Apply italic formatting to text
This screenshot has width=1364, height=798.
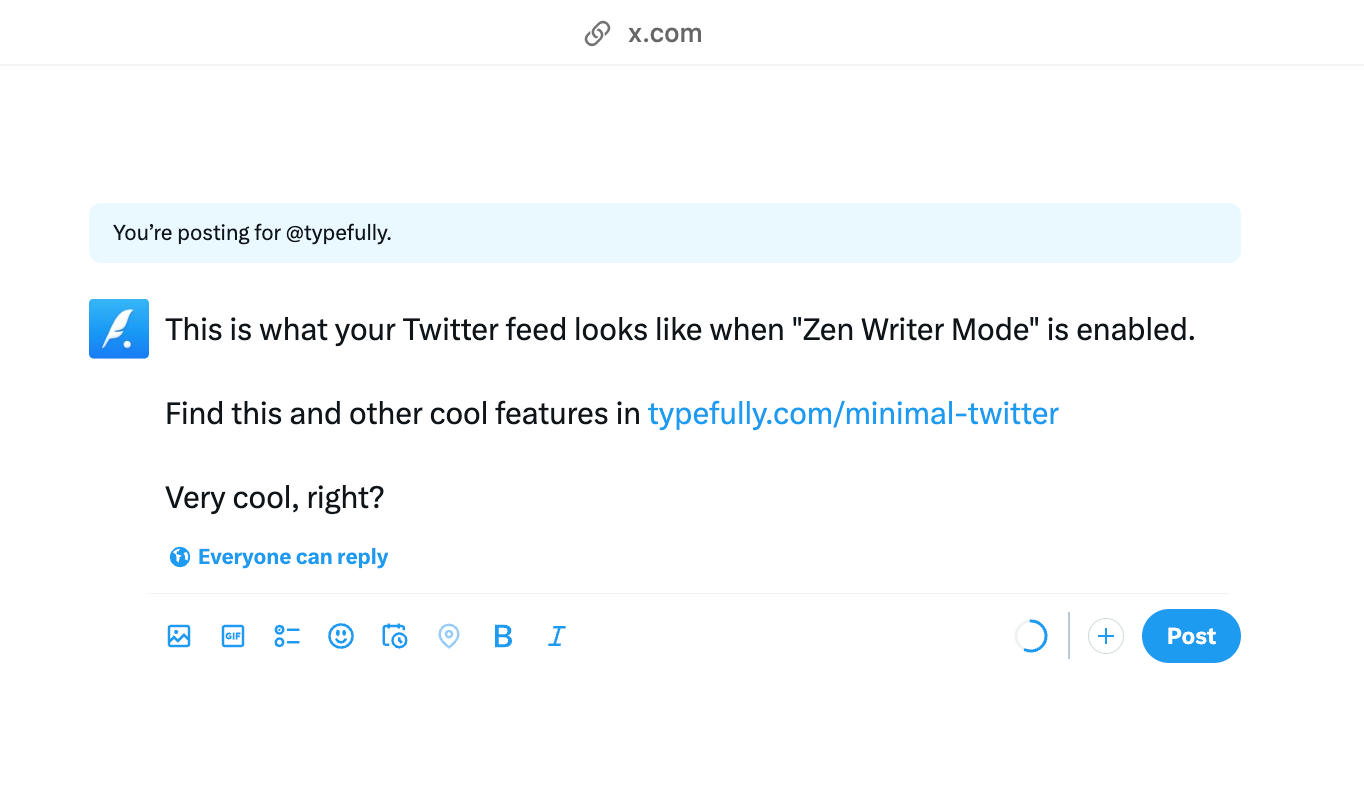[556, 636]
